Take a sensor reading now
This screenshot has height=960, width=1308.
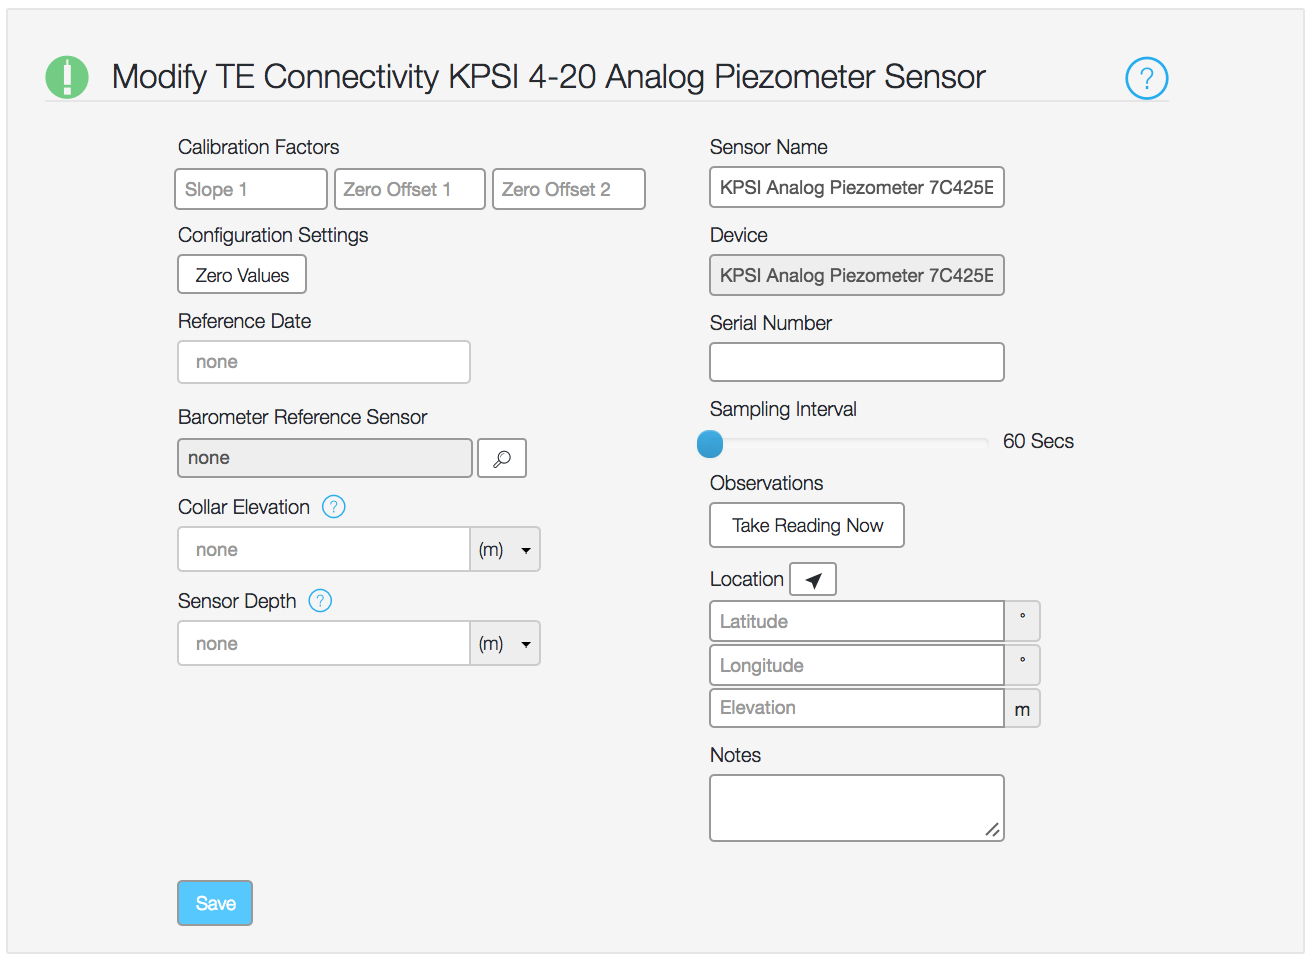(806, 525)
